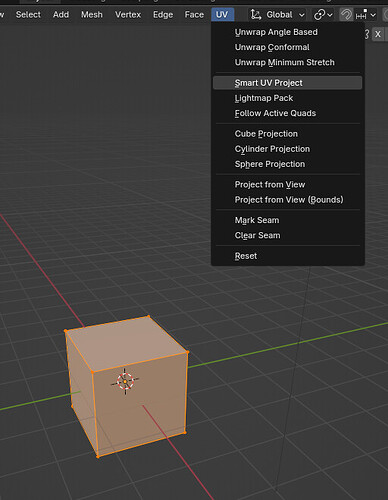Click the 3D cursor on the cube

125,381
